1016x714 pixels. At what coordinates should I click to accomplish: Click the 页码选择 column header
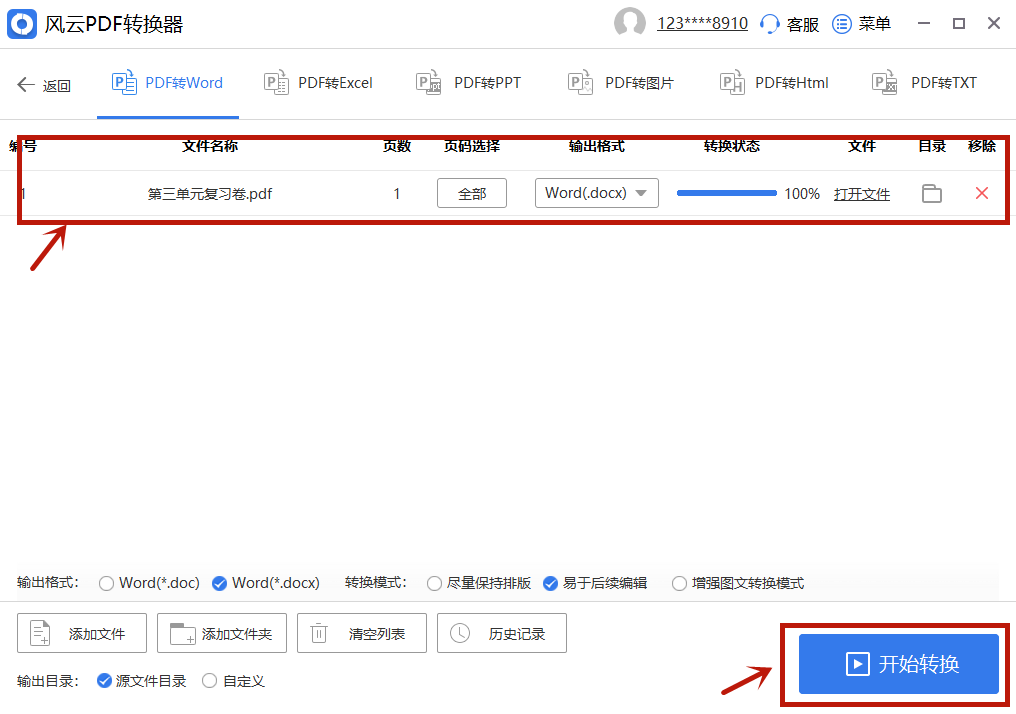(472, 146)
